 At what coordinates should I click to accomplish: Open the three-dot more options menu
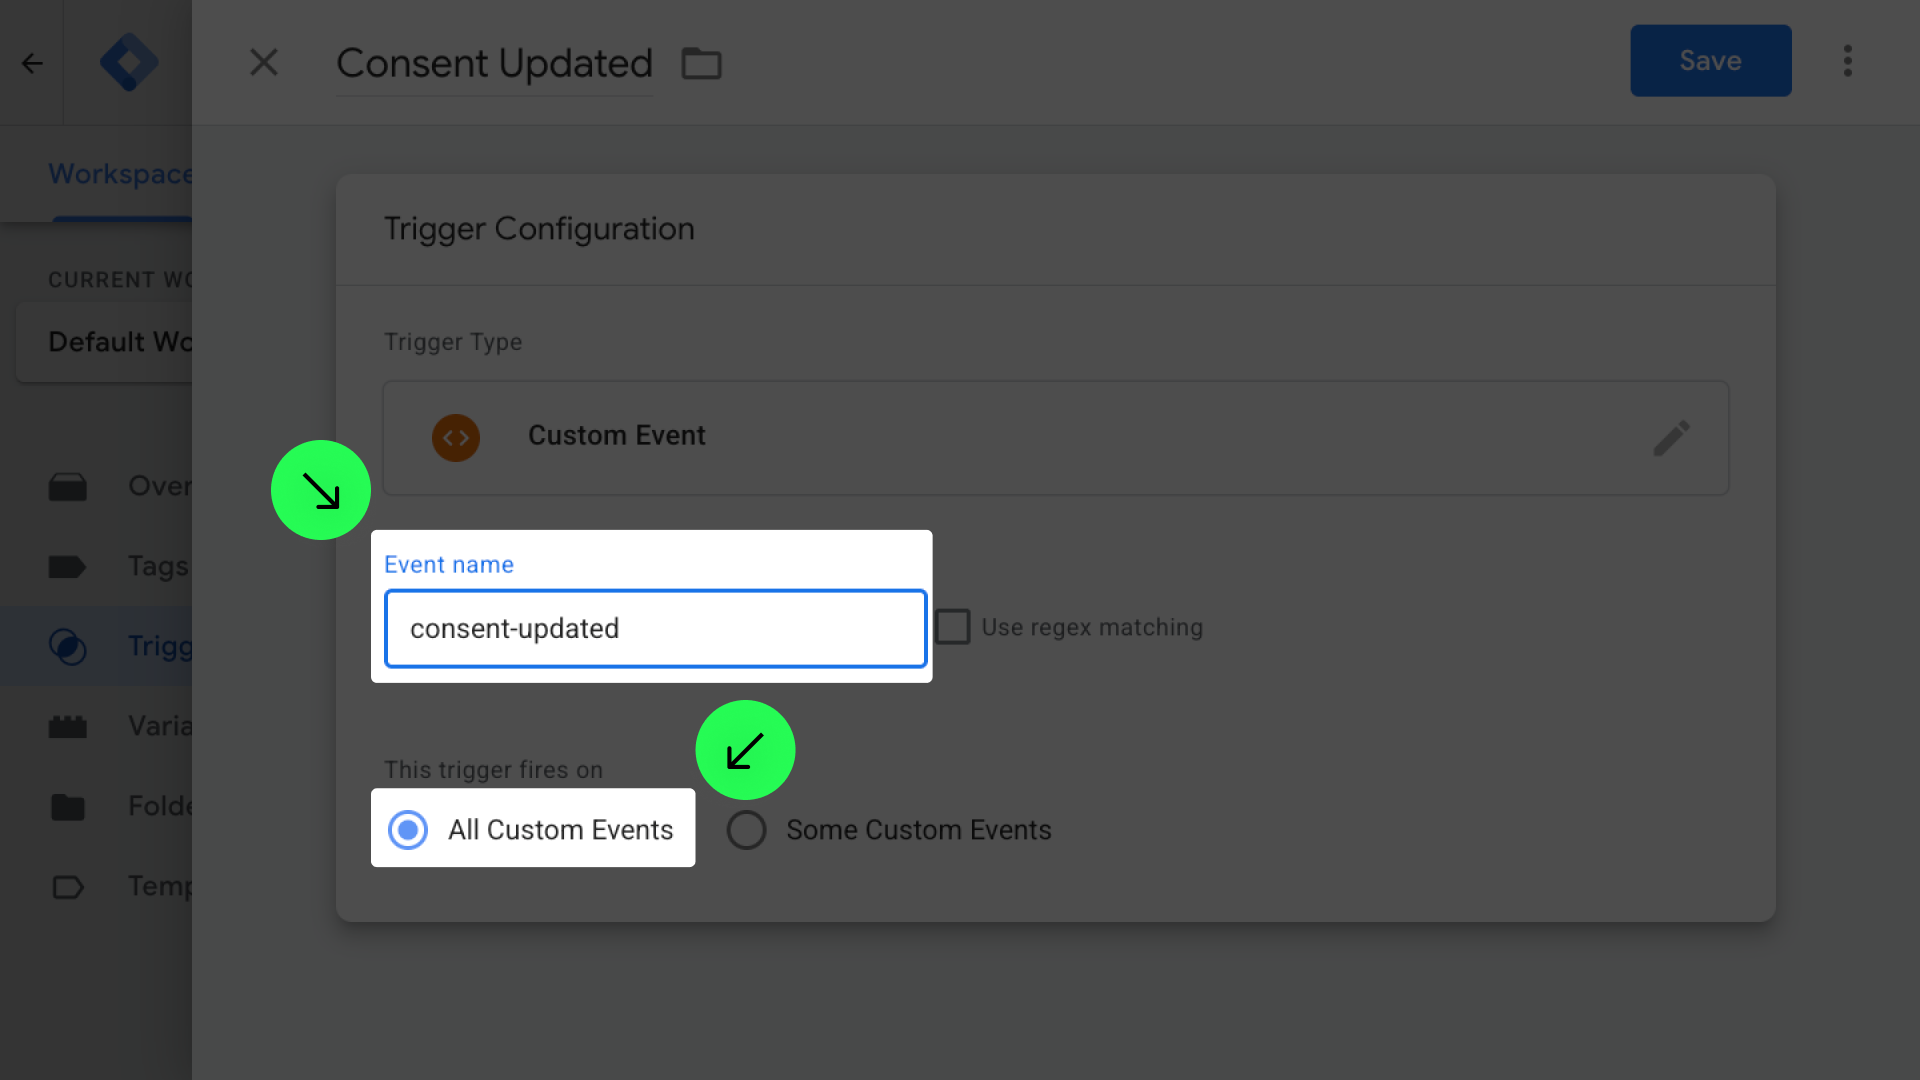pos(1847,61)
